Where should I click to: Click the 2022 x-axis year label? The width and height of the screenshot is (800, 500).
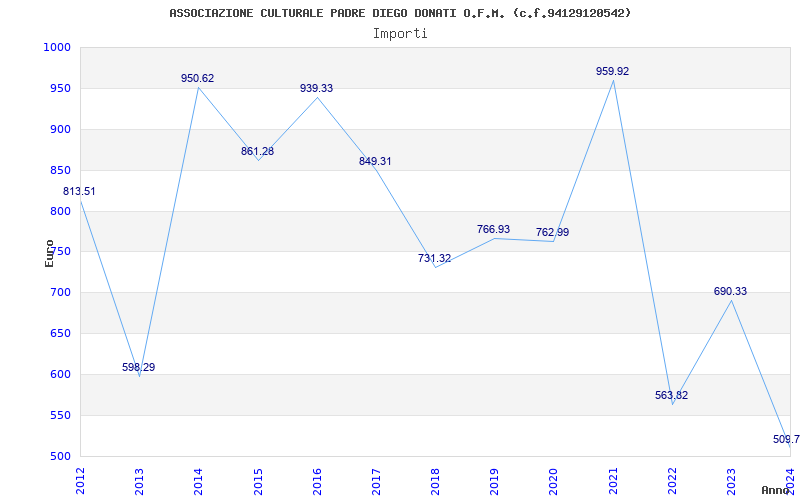[x=672, y=481]
